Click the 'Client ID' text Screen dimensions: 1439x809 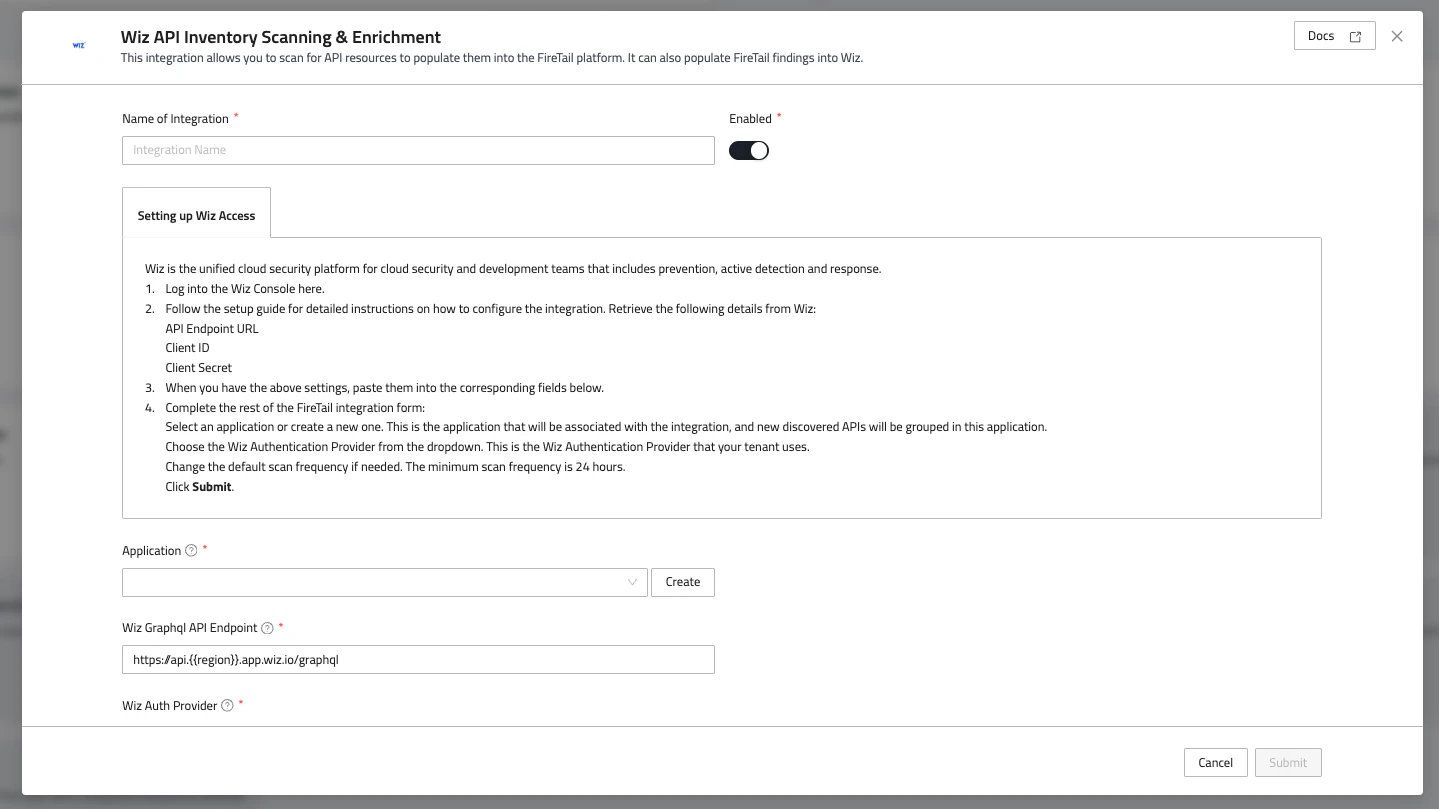click(x=188, y=348)
